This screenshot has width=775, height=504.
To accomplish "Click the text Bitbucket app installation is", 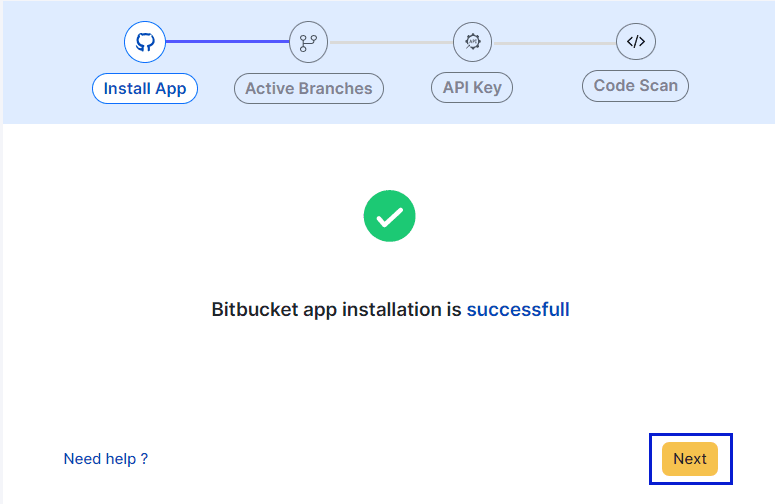I will click(337, 310).
